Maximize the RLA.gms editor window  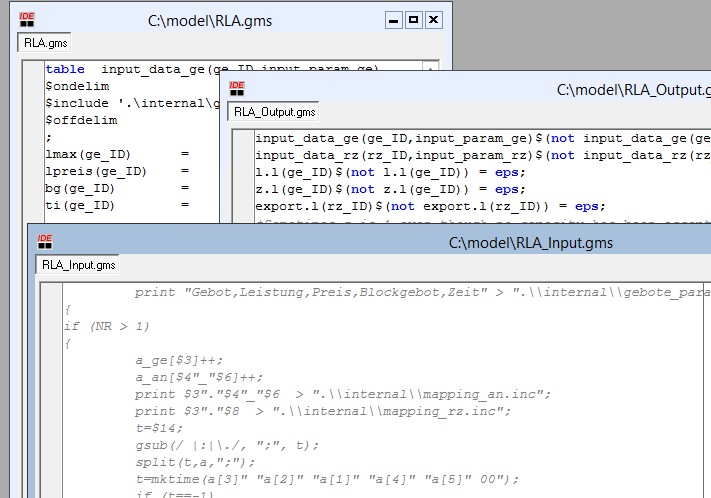[414, 19]
